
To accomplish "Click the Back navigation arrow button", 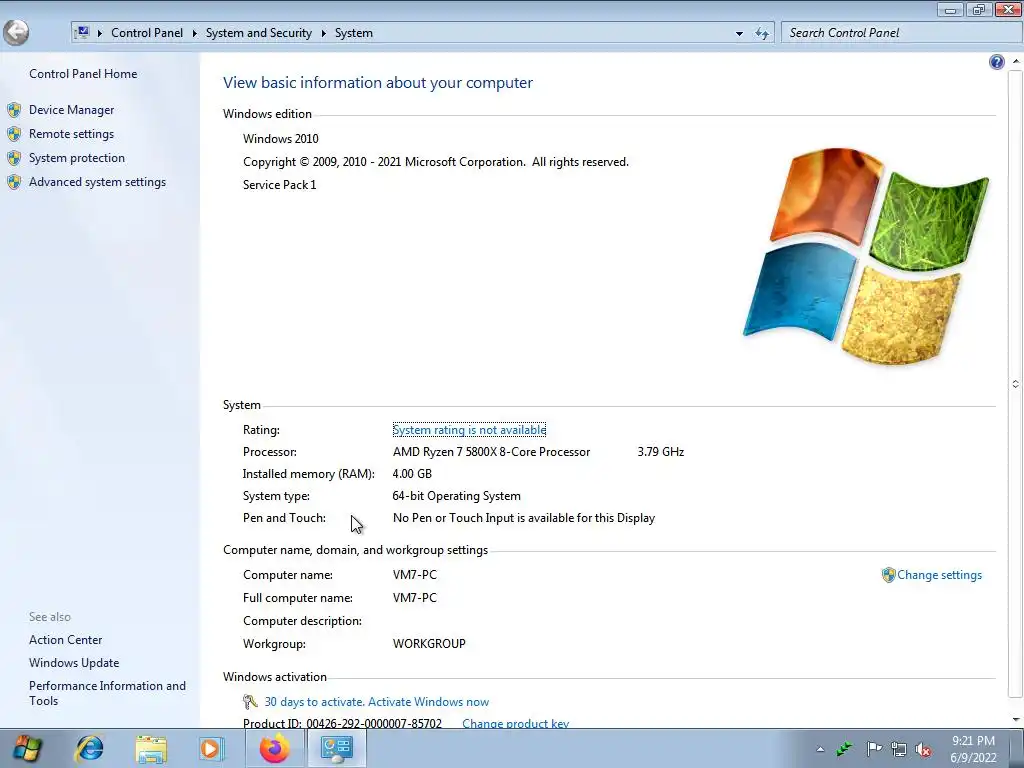I will tap(16, 33).
